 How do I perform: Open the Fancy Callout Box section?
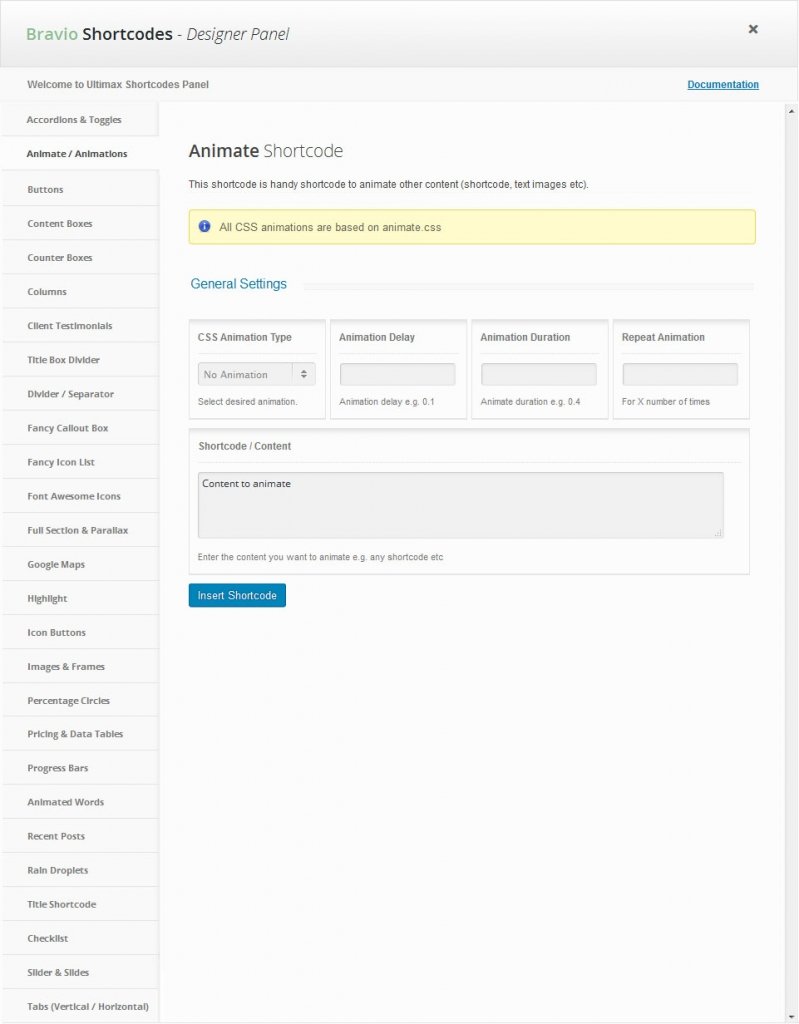[x=68, y=428]
